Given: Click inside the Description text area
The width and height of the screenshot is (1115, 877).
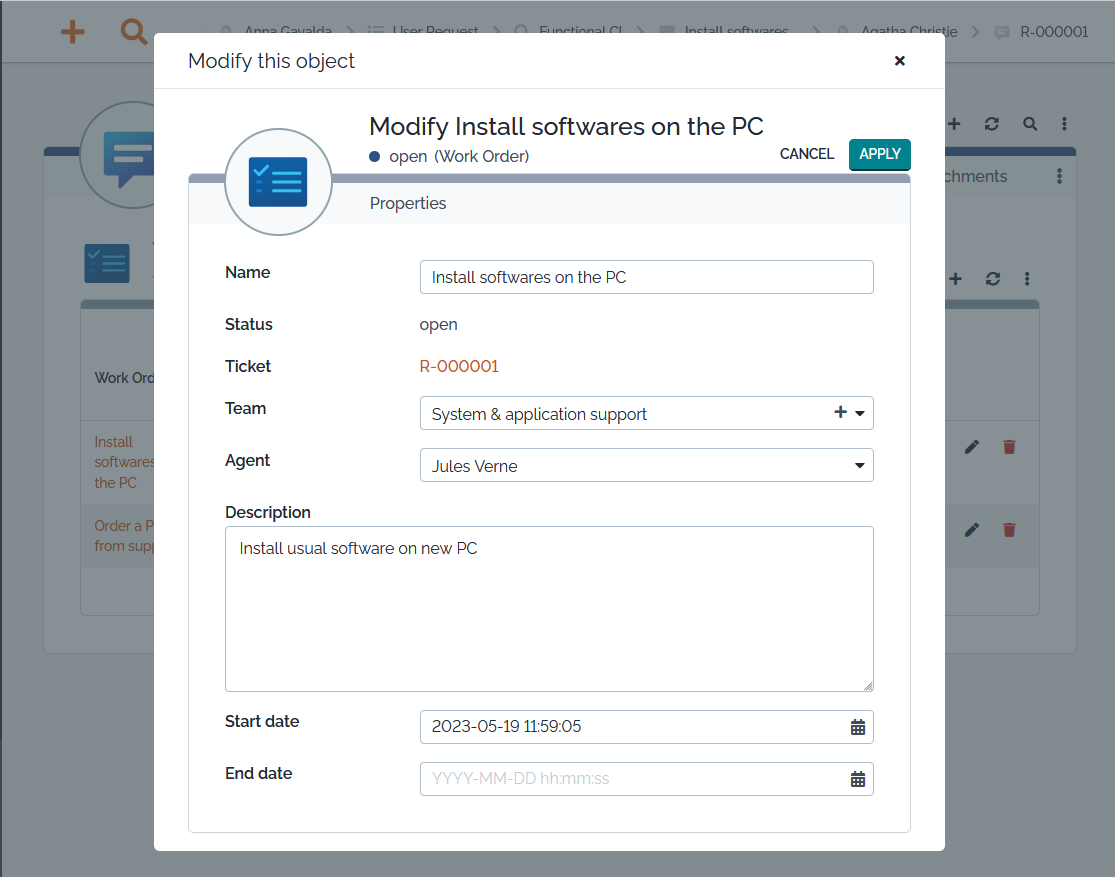Looking at the screenshot, I should click(548, 608).
